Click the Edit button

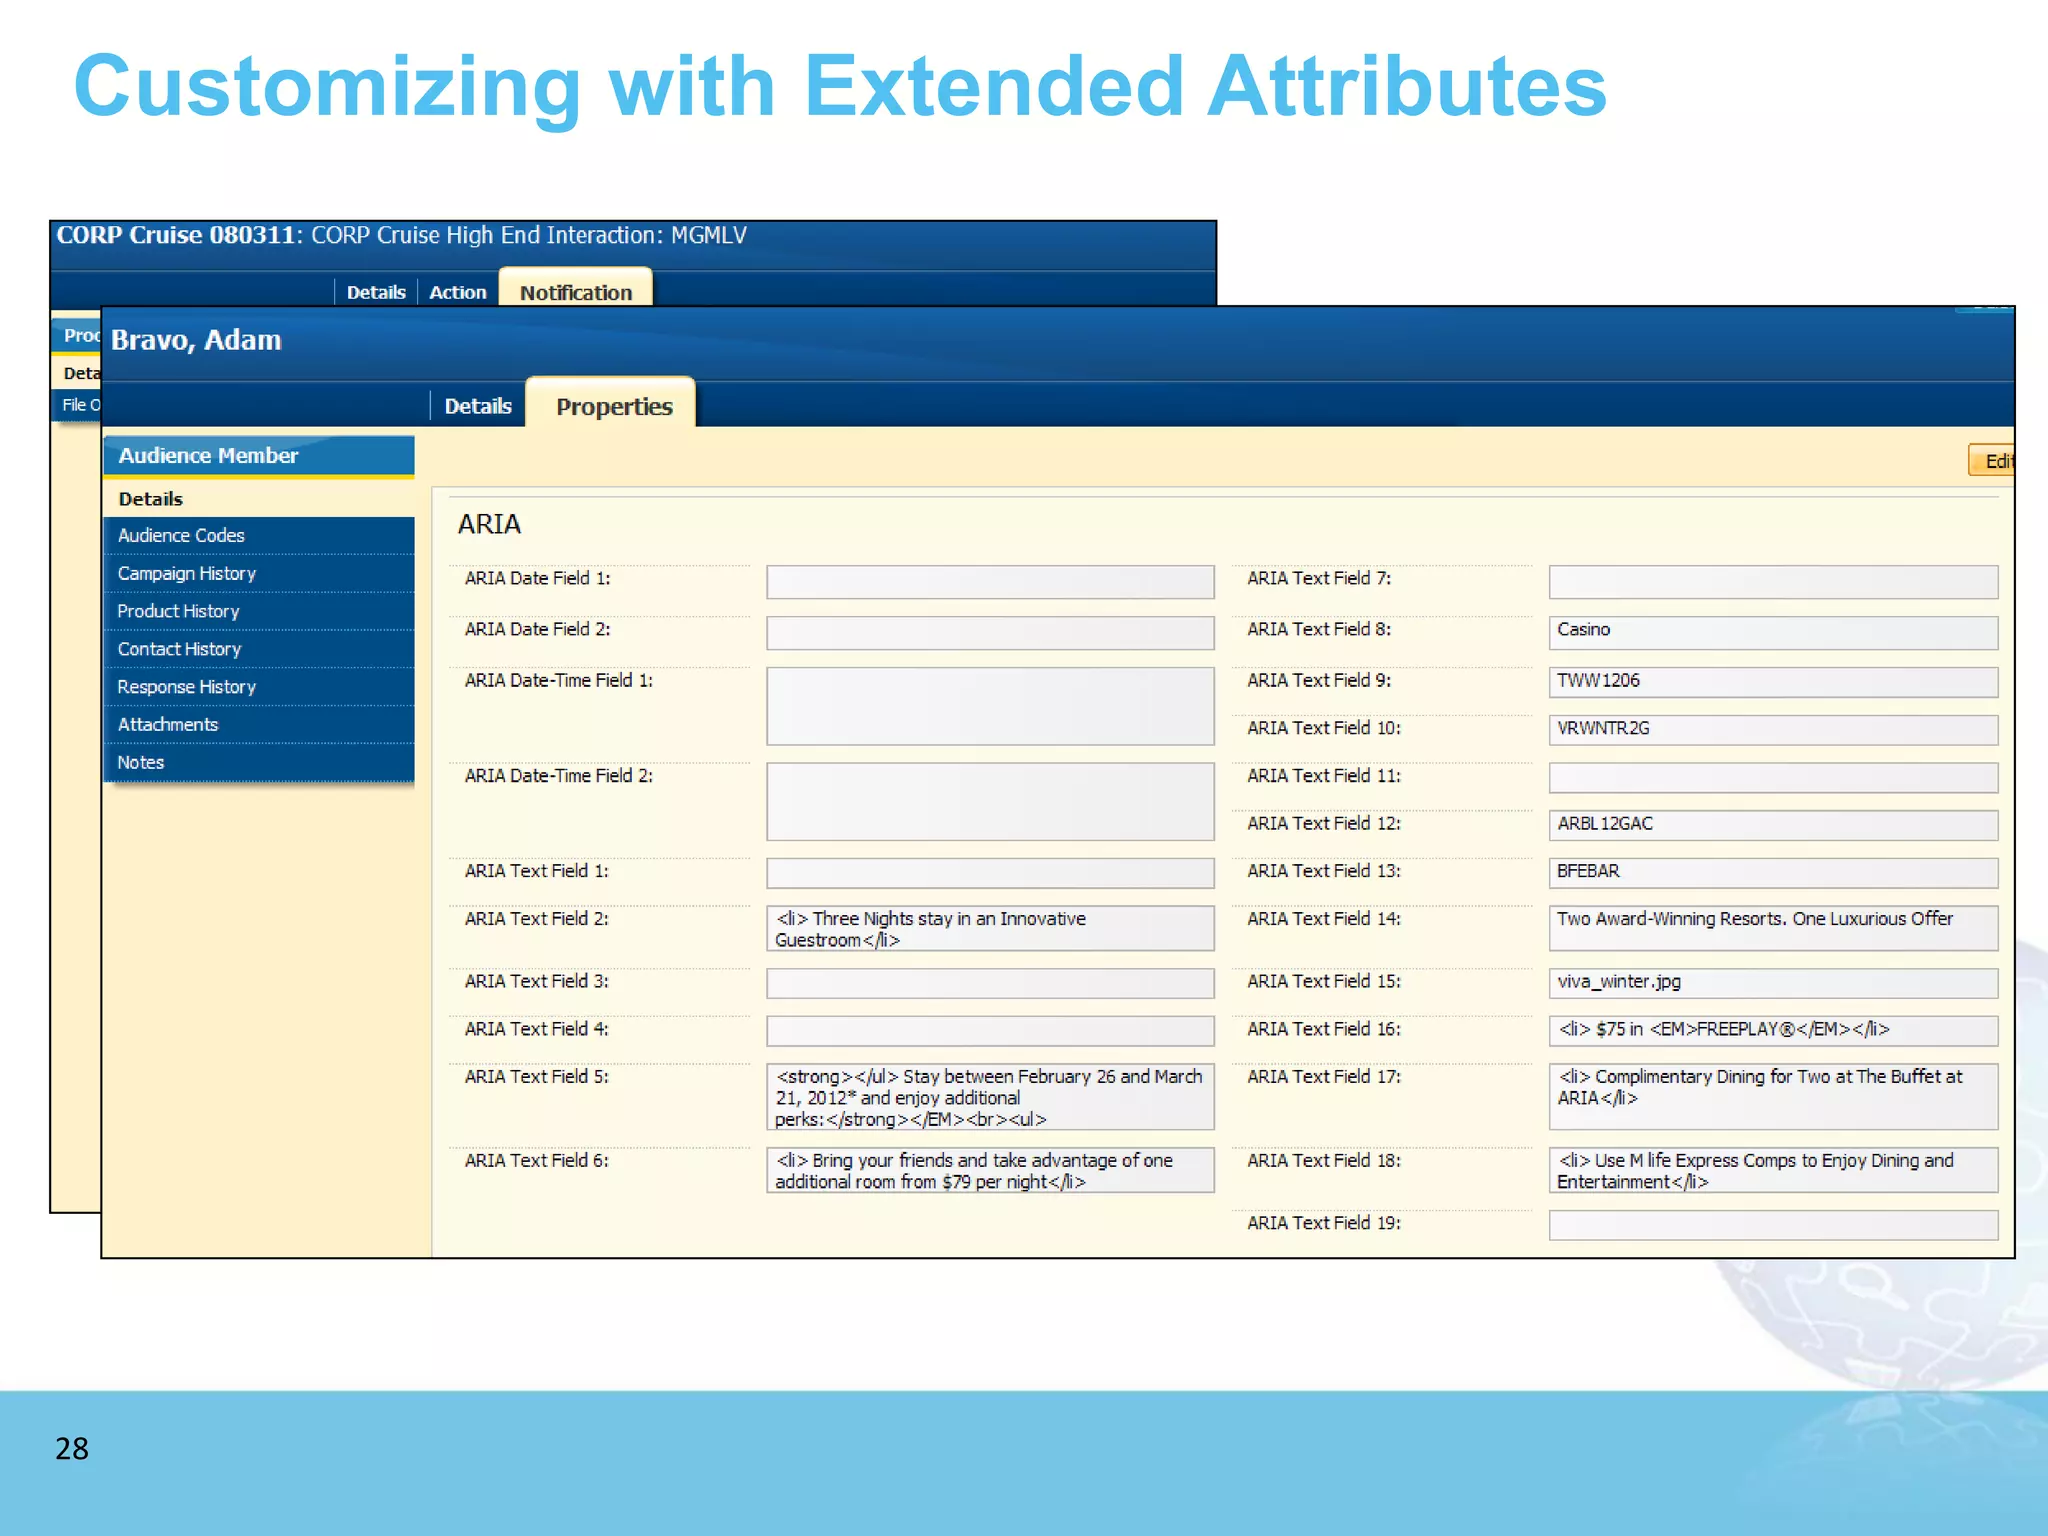coord(1991,461)
